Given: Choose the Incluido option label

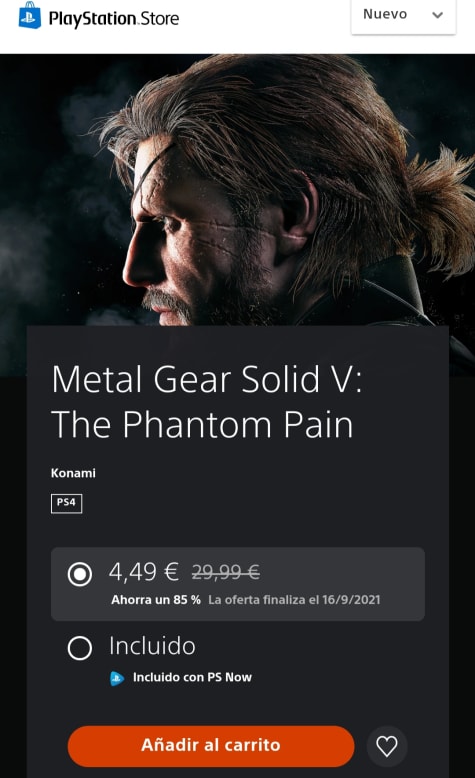Looking at the screenshot, I should click(152, 646).
